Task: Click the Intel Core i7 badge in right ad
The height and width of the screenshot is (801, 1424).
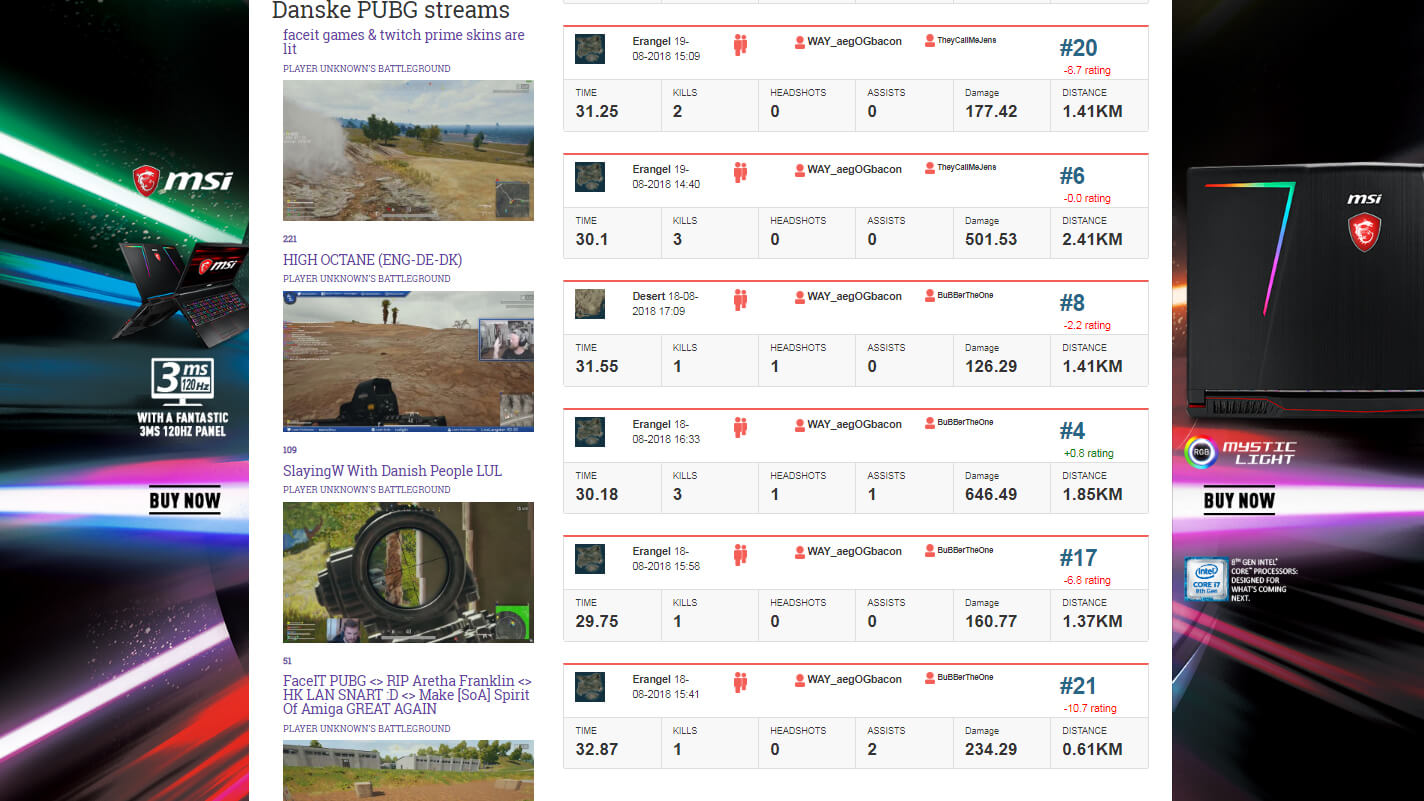Action: point(1205,580)
